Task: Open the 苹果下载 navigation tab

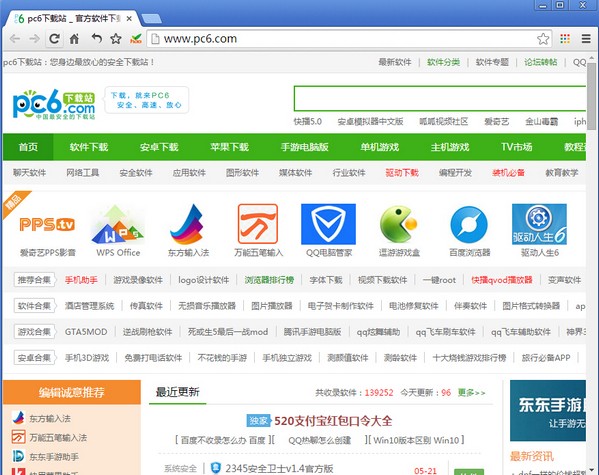Action: click(229, 147)
